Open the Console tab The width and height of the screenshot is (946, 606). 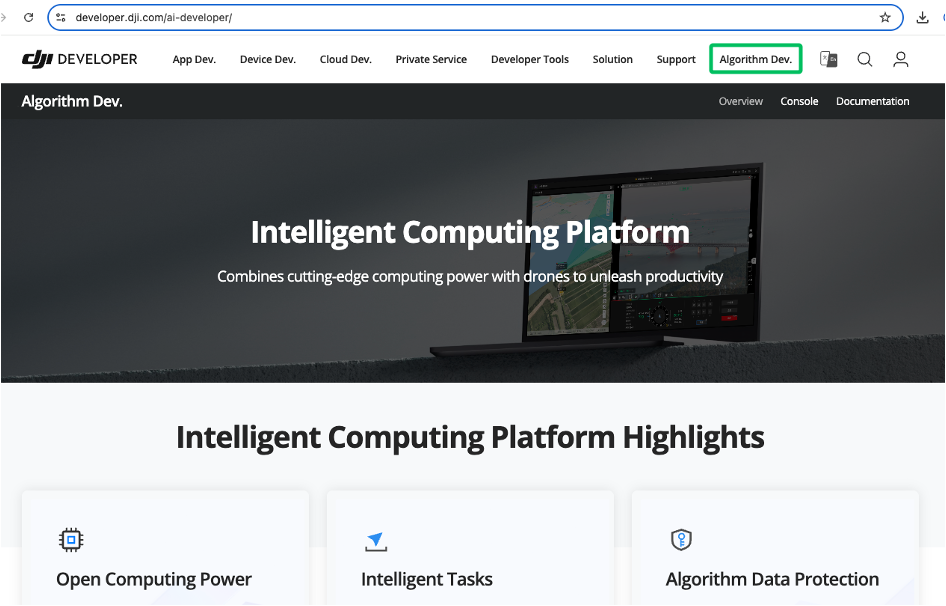[x=799, y=101]
